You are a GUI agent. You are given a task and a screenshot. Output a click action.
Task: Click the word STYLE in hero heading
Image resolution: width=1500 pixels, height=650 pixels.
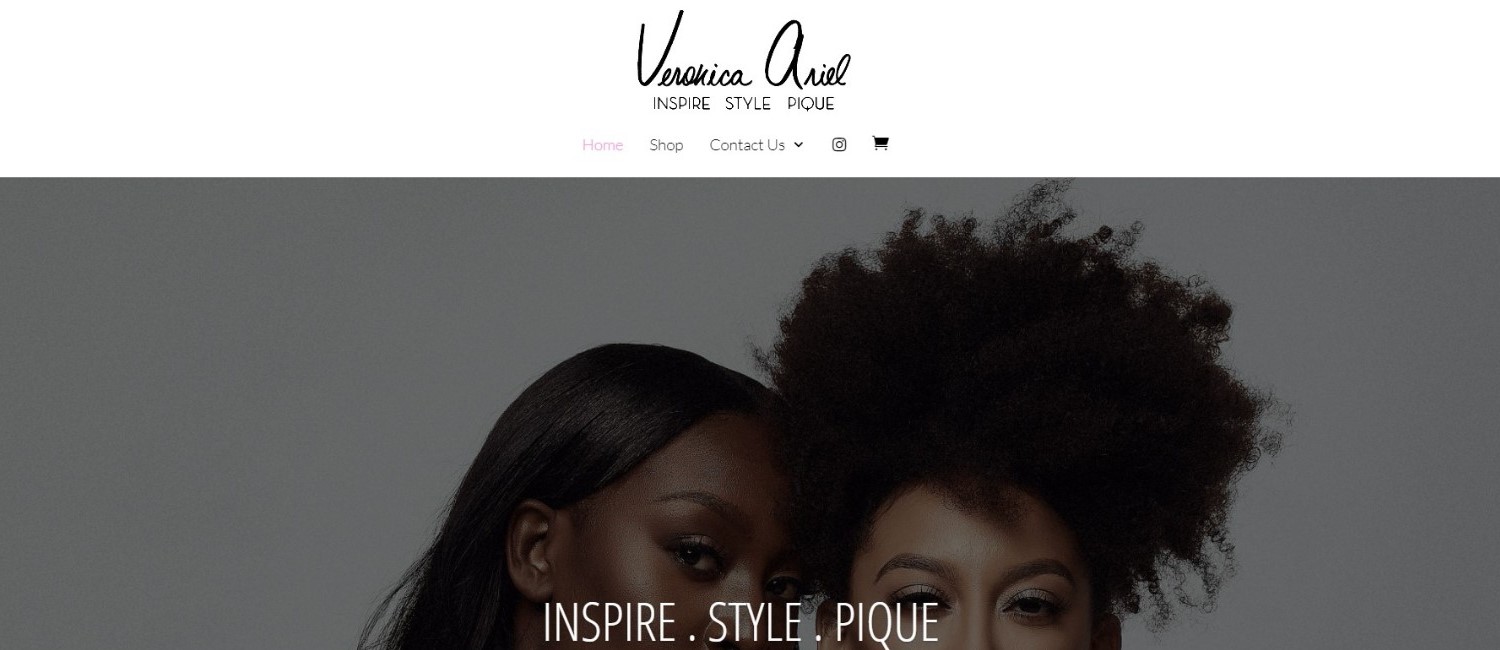[755, 622]
